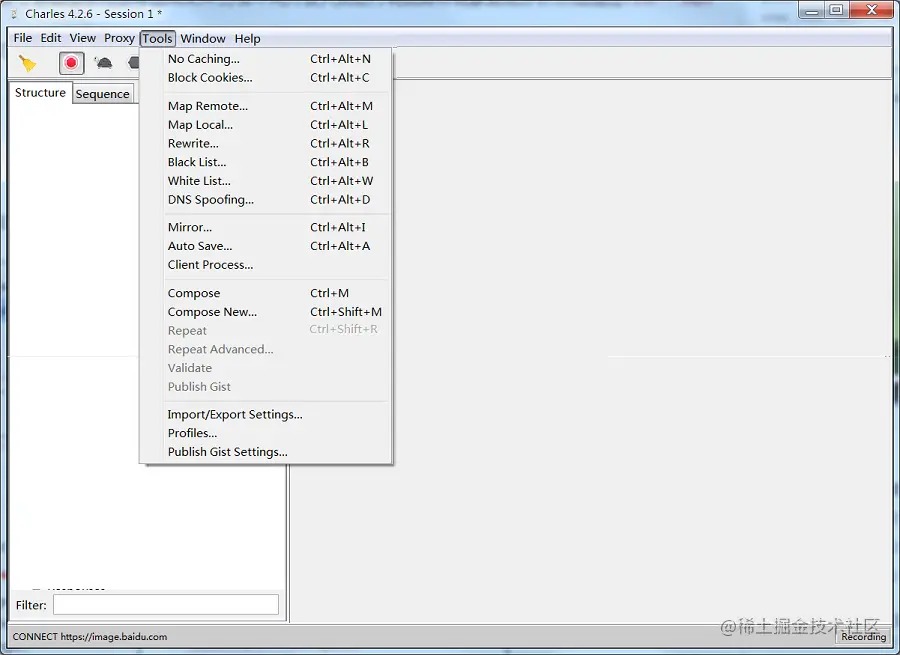Open Map Remote settings

[208, 106]
